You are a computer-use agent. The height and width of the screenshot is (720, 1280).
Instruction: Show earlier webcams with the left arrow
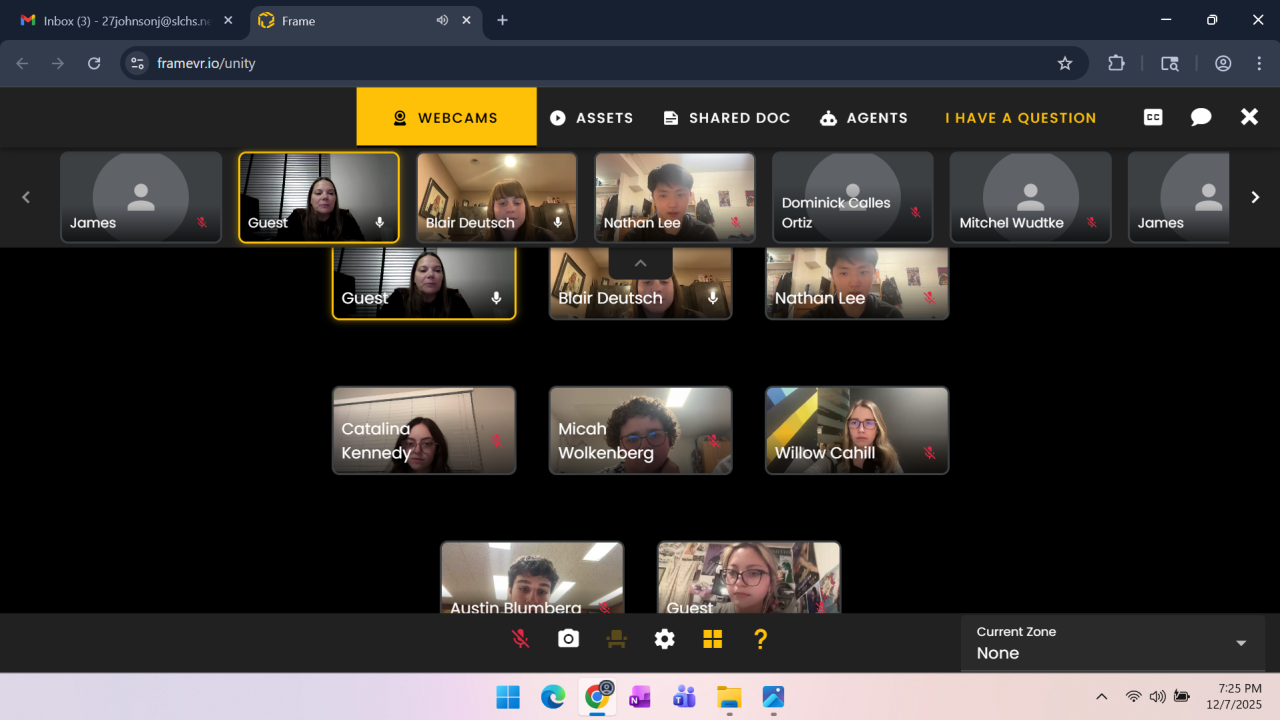[x=27, y=197]
